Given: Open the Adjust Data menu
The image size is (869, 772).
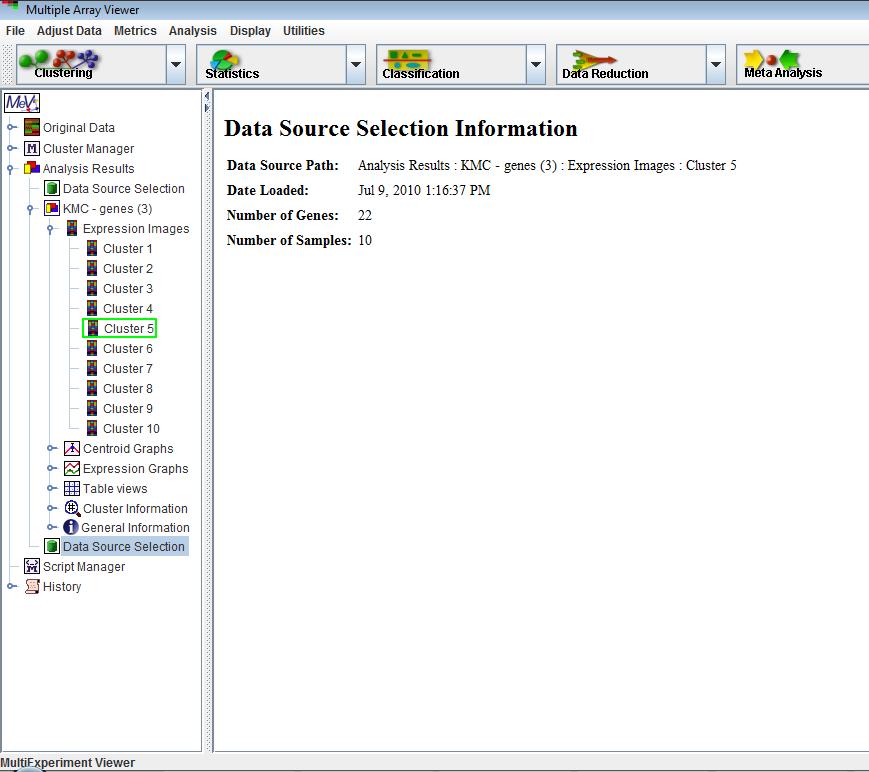Looking at the screenshot, I should [x=69, y=31].
